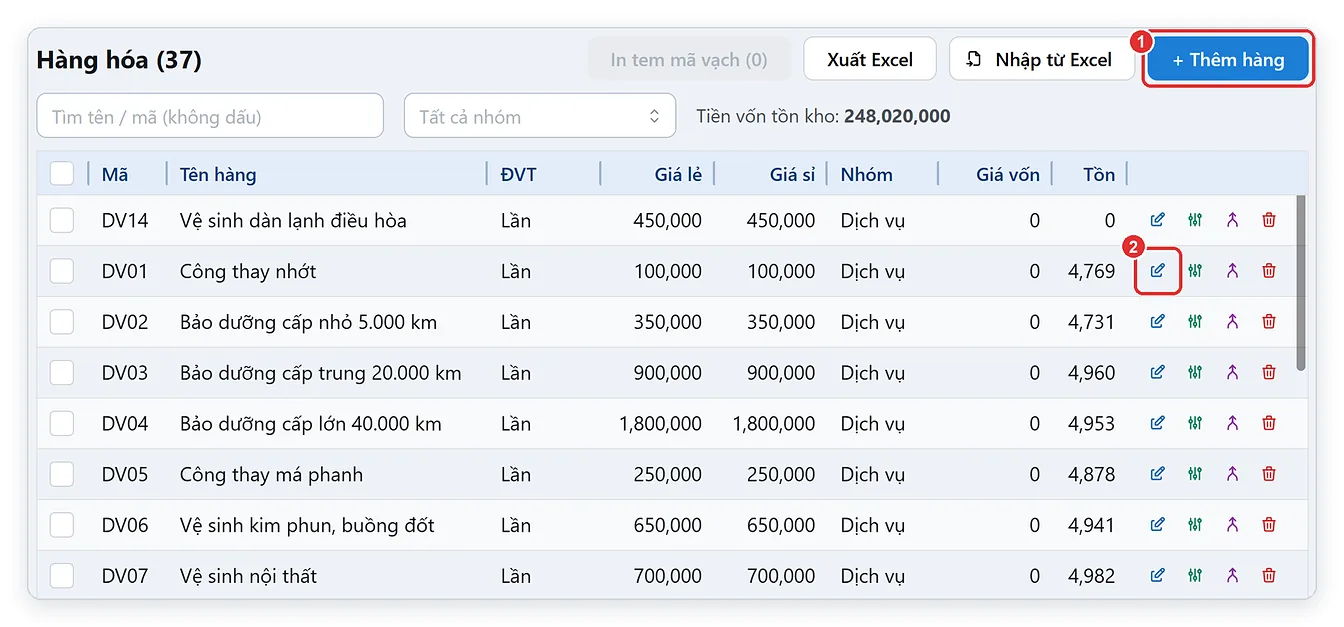This screenshot has width=1344, height=627.
Task: Tick the checkbox for DV04
Action: [62, 423]
